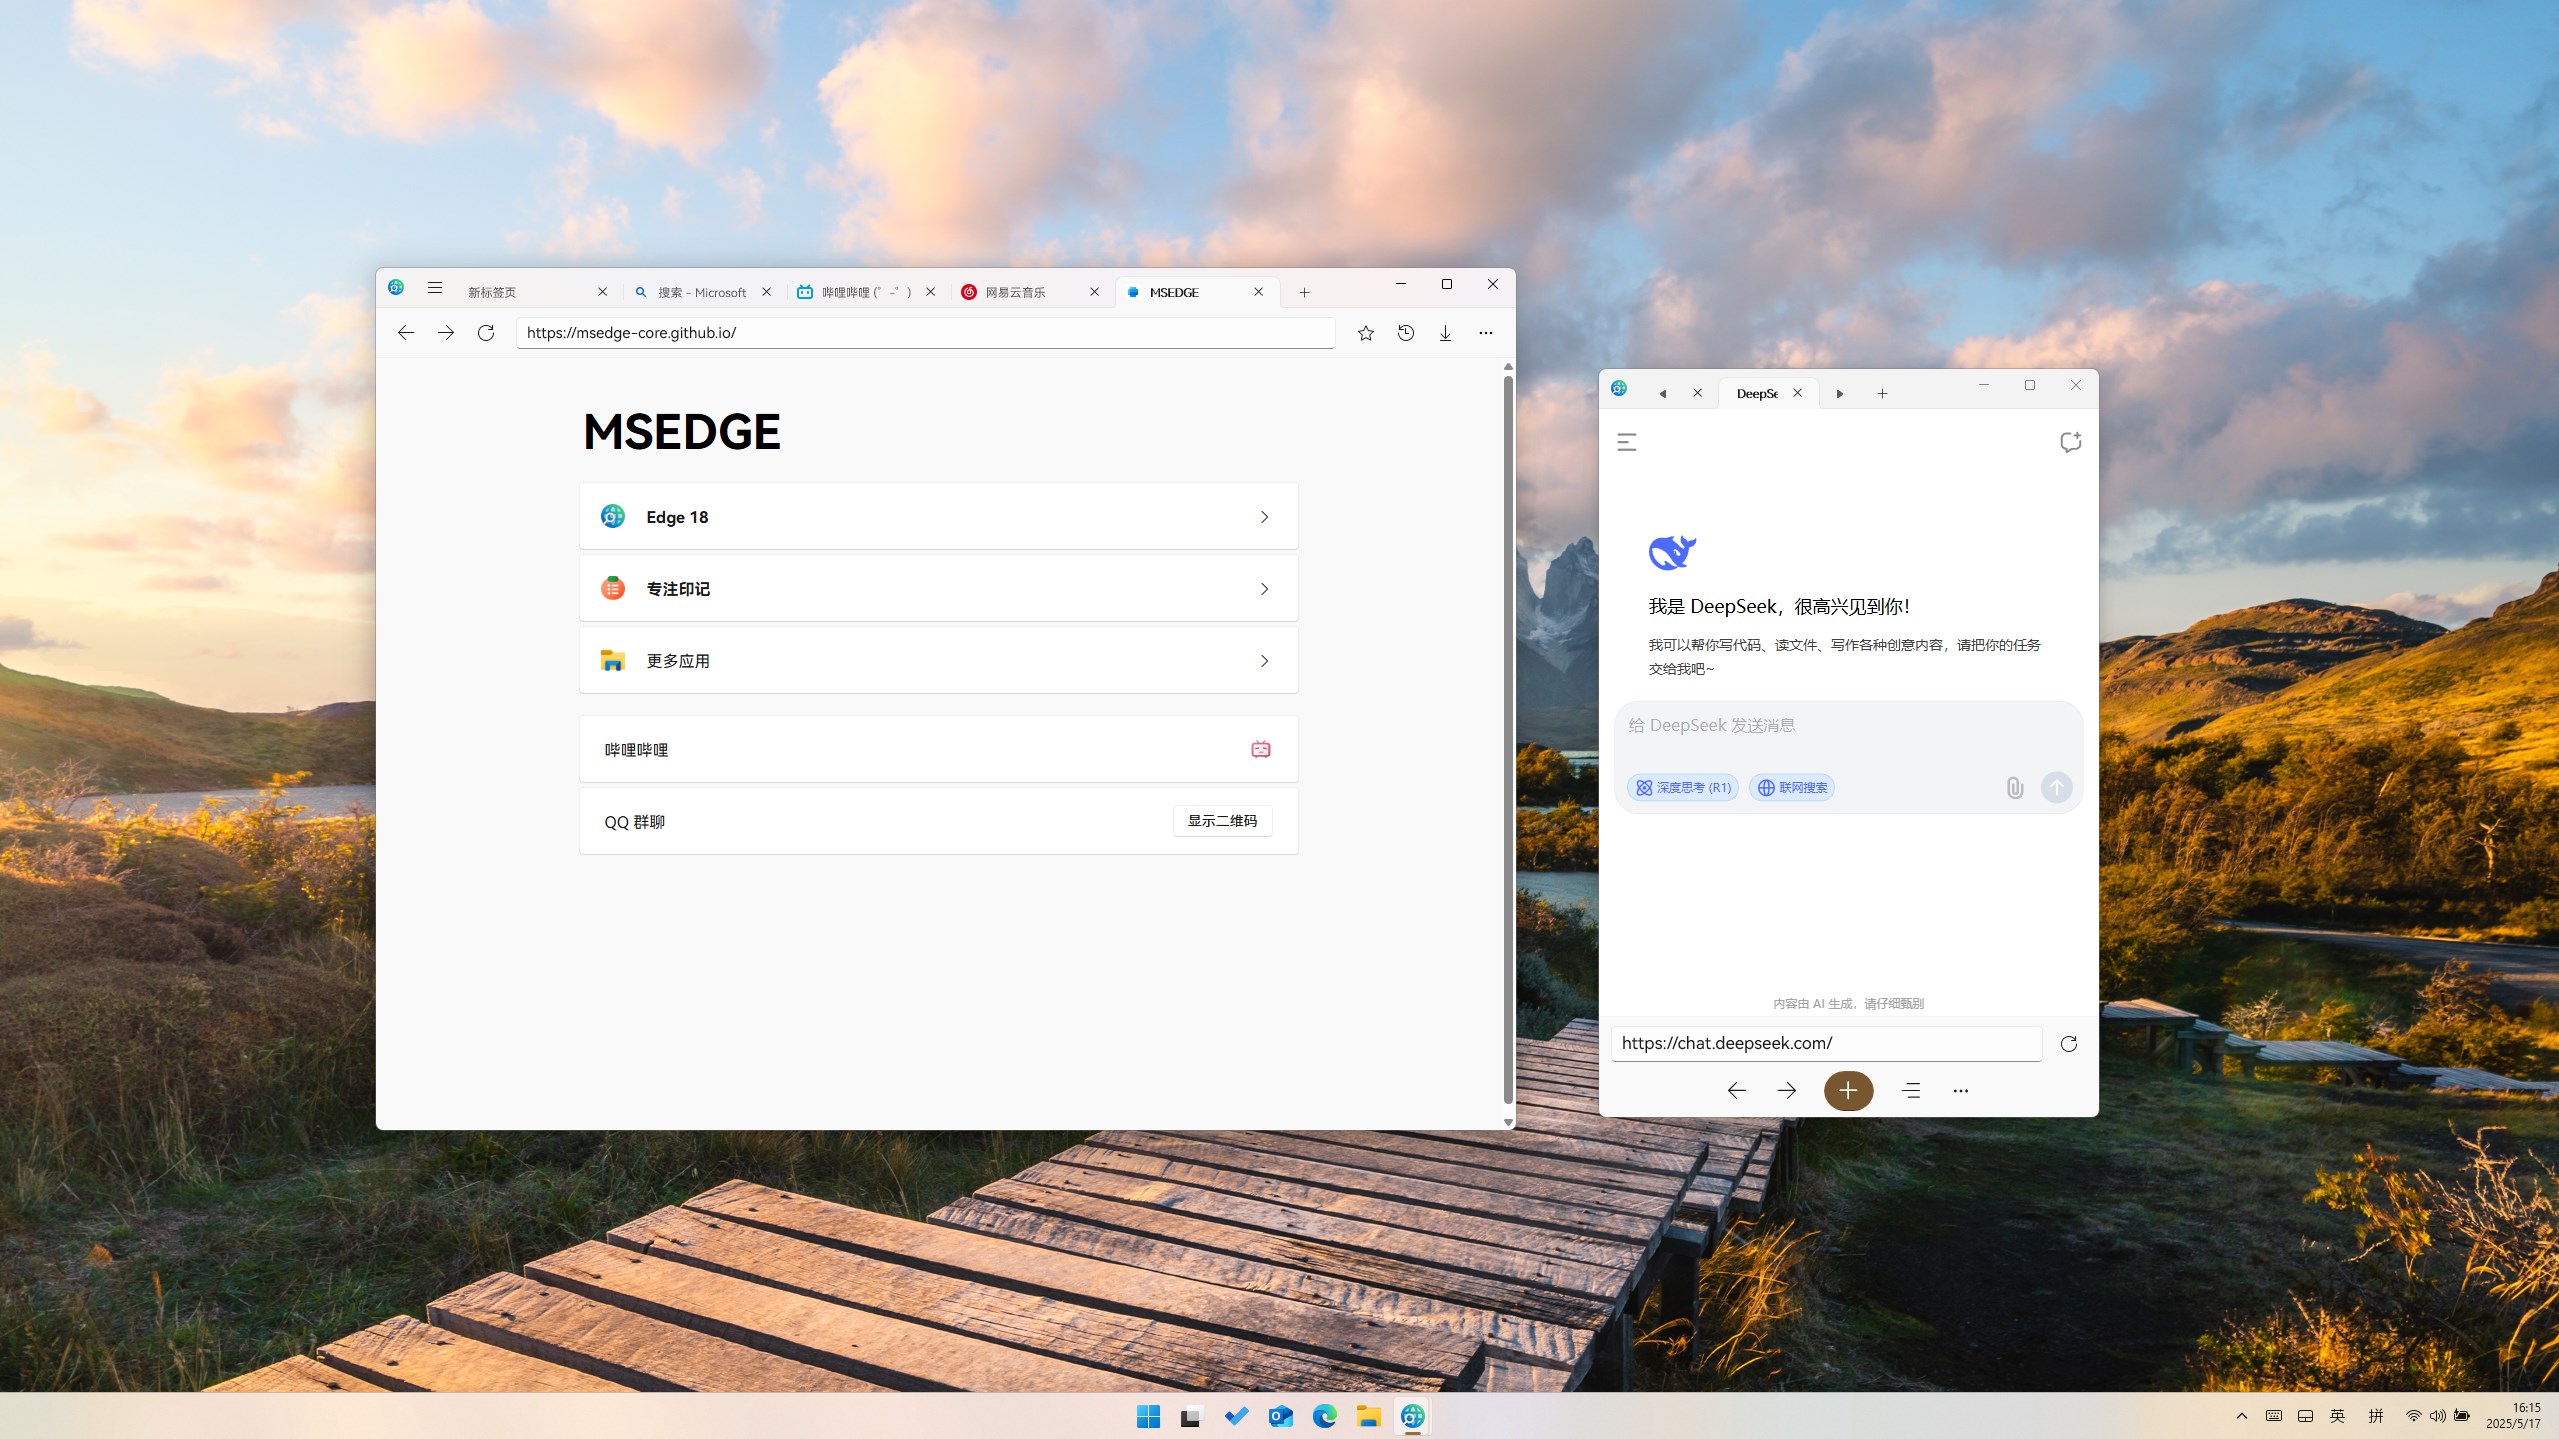Add the current page to favorites with the star icon

pos(1365,333)
